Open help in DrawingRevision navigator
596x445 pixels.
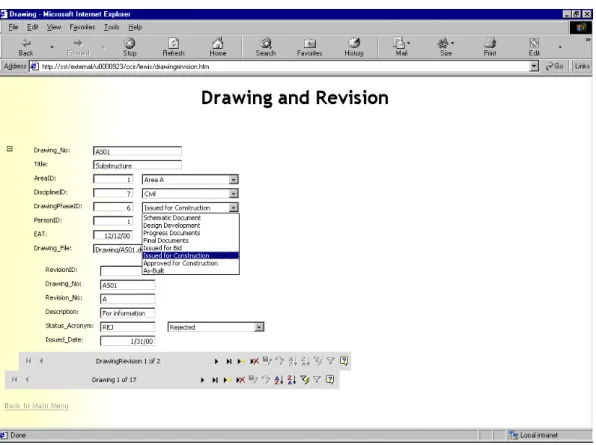click(344, 361)
